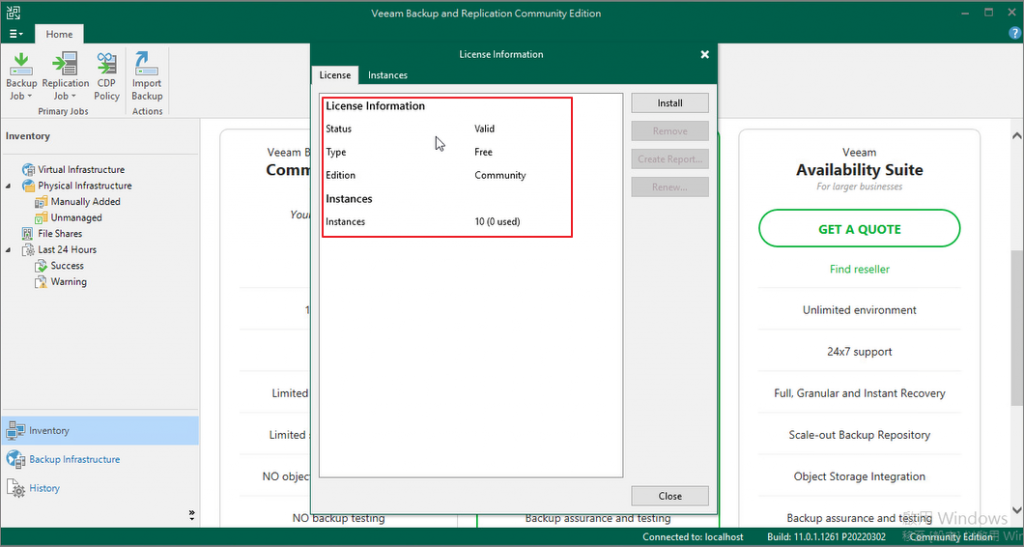
Task: Expand navigation pane options chevron
Action: pos(191,515)
